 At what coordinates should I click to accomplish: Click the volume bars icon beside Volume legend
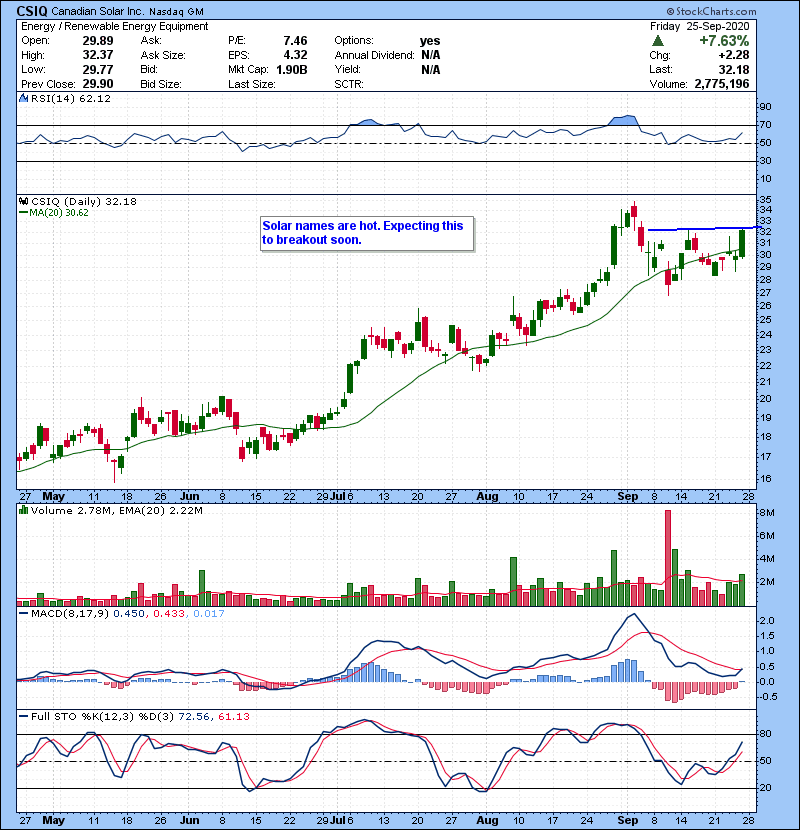click(x=23, y=510)
